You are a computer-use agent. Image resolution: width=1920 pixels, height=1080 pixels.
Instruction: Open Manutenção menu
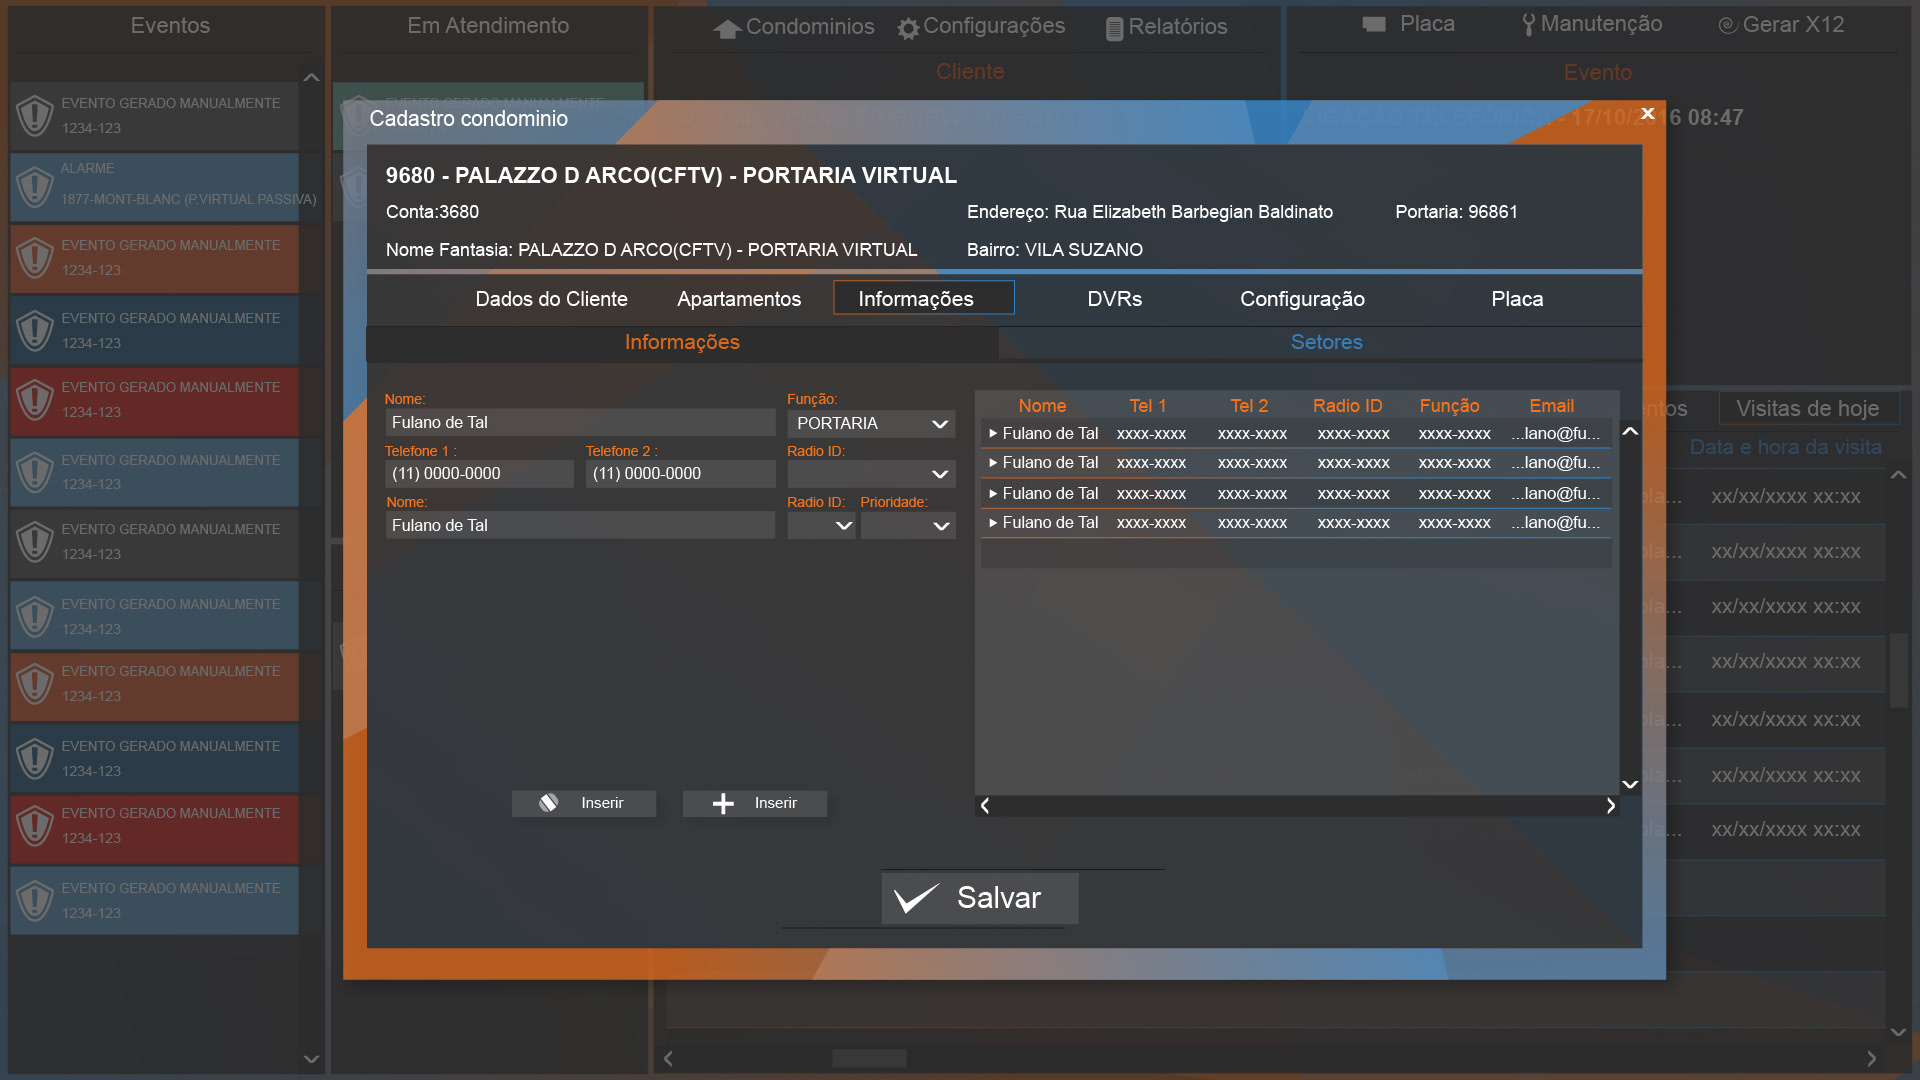coord(1592,24)
